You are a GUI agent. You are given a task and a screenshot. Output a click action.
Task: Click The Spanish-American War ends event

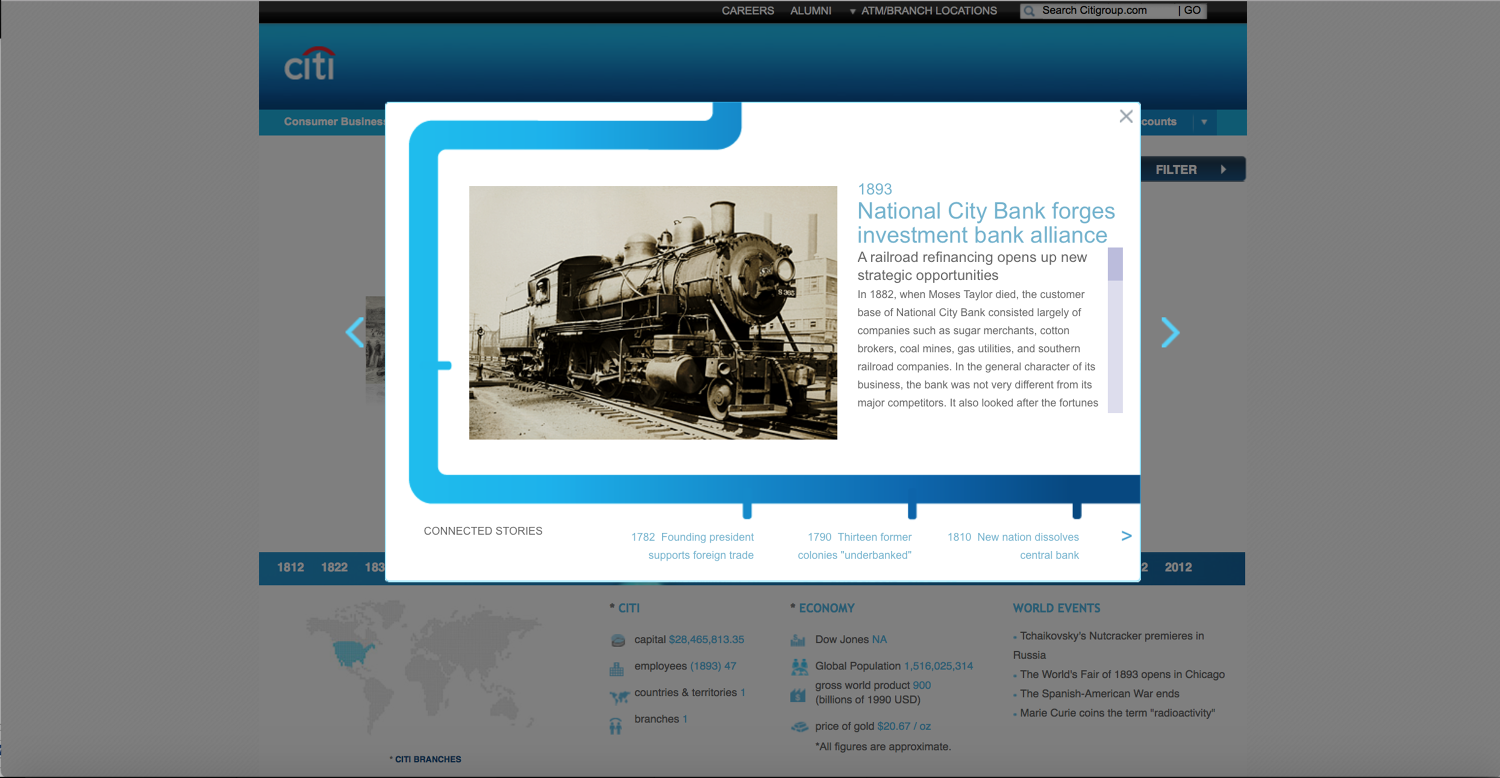[1099, 694]
